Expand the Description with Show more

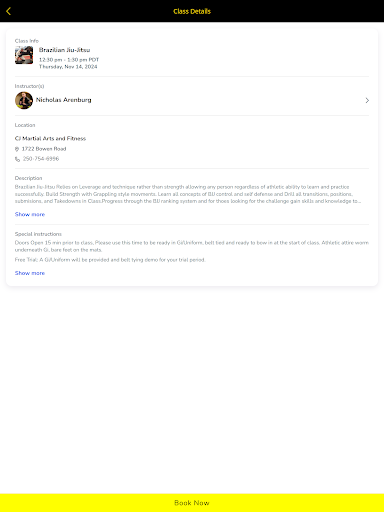[x=30, y=214]
